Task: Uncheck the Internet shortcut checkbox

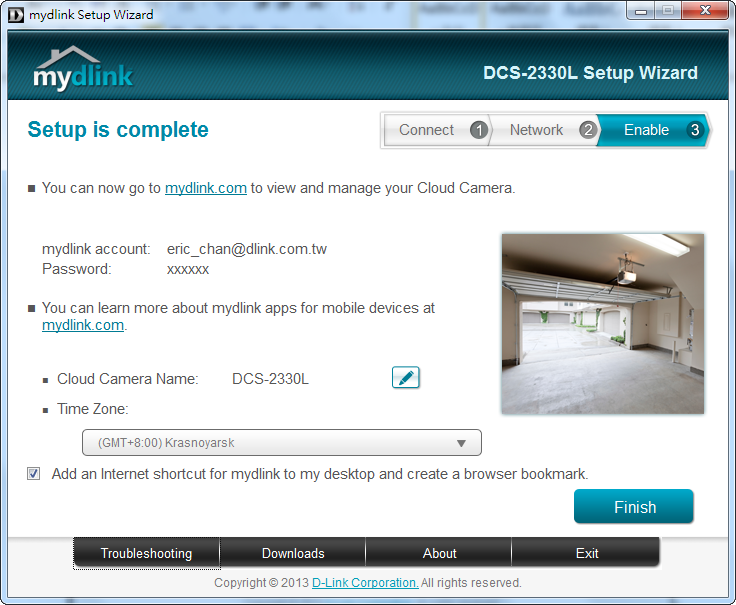Action: pos(34,474)
